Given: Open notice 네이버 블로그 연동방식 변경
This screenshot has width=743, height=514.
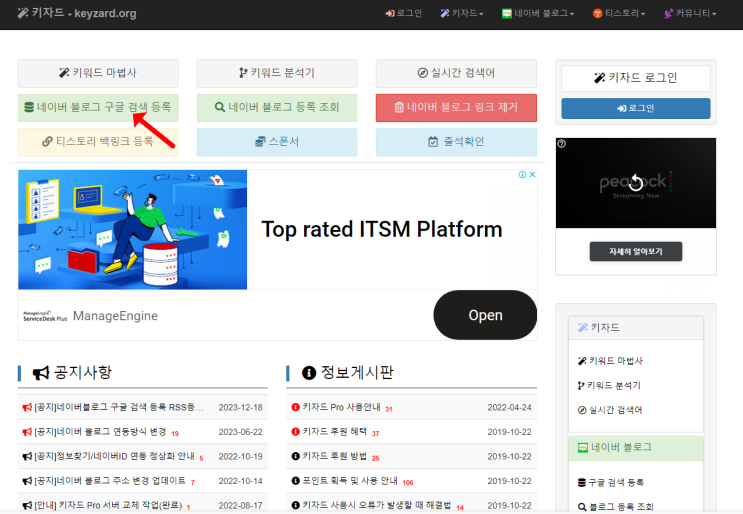Looking at the screenshot, I should [100, 432].
